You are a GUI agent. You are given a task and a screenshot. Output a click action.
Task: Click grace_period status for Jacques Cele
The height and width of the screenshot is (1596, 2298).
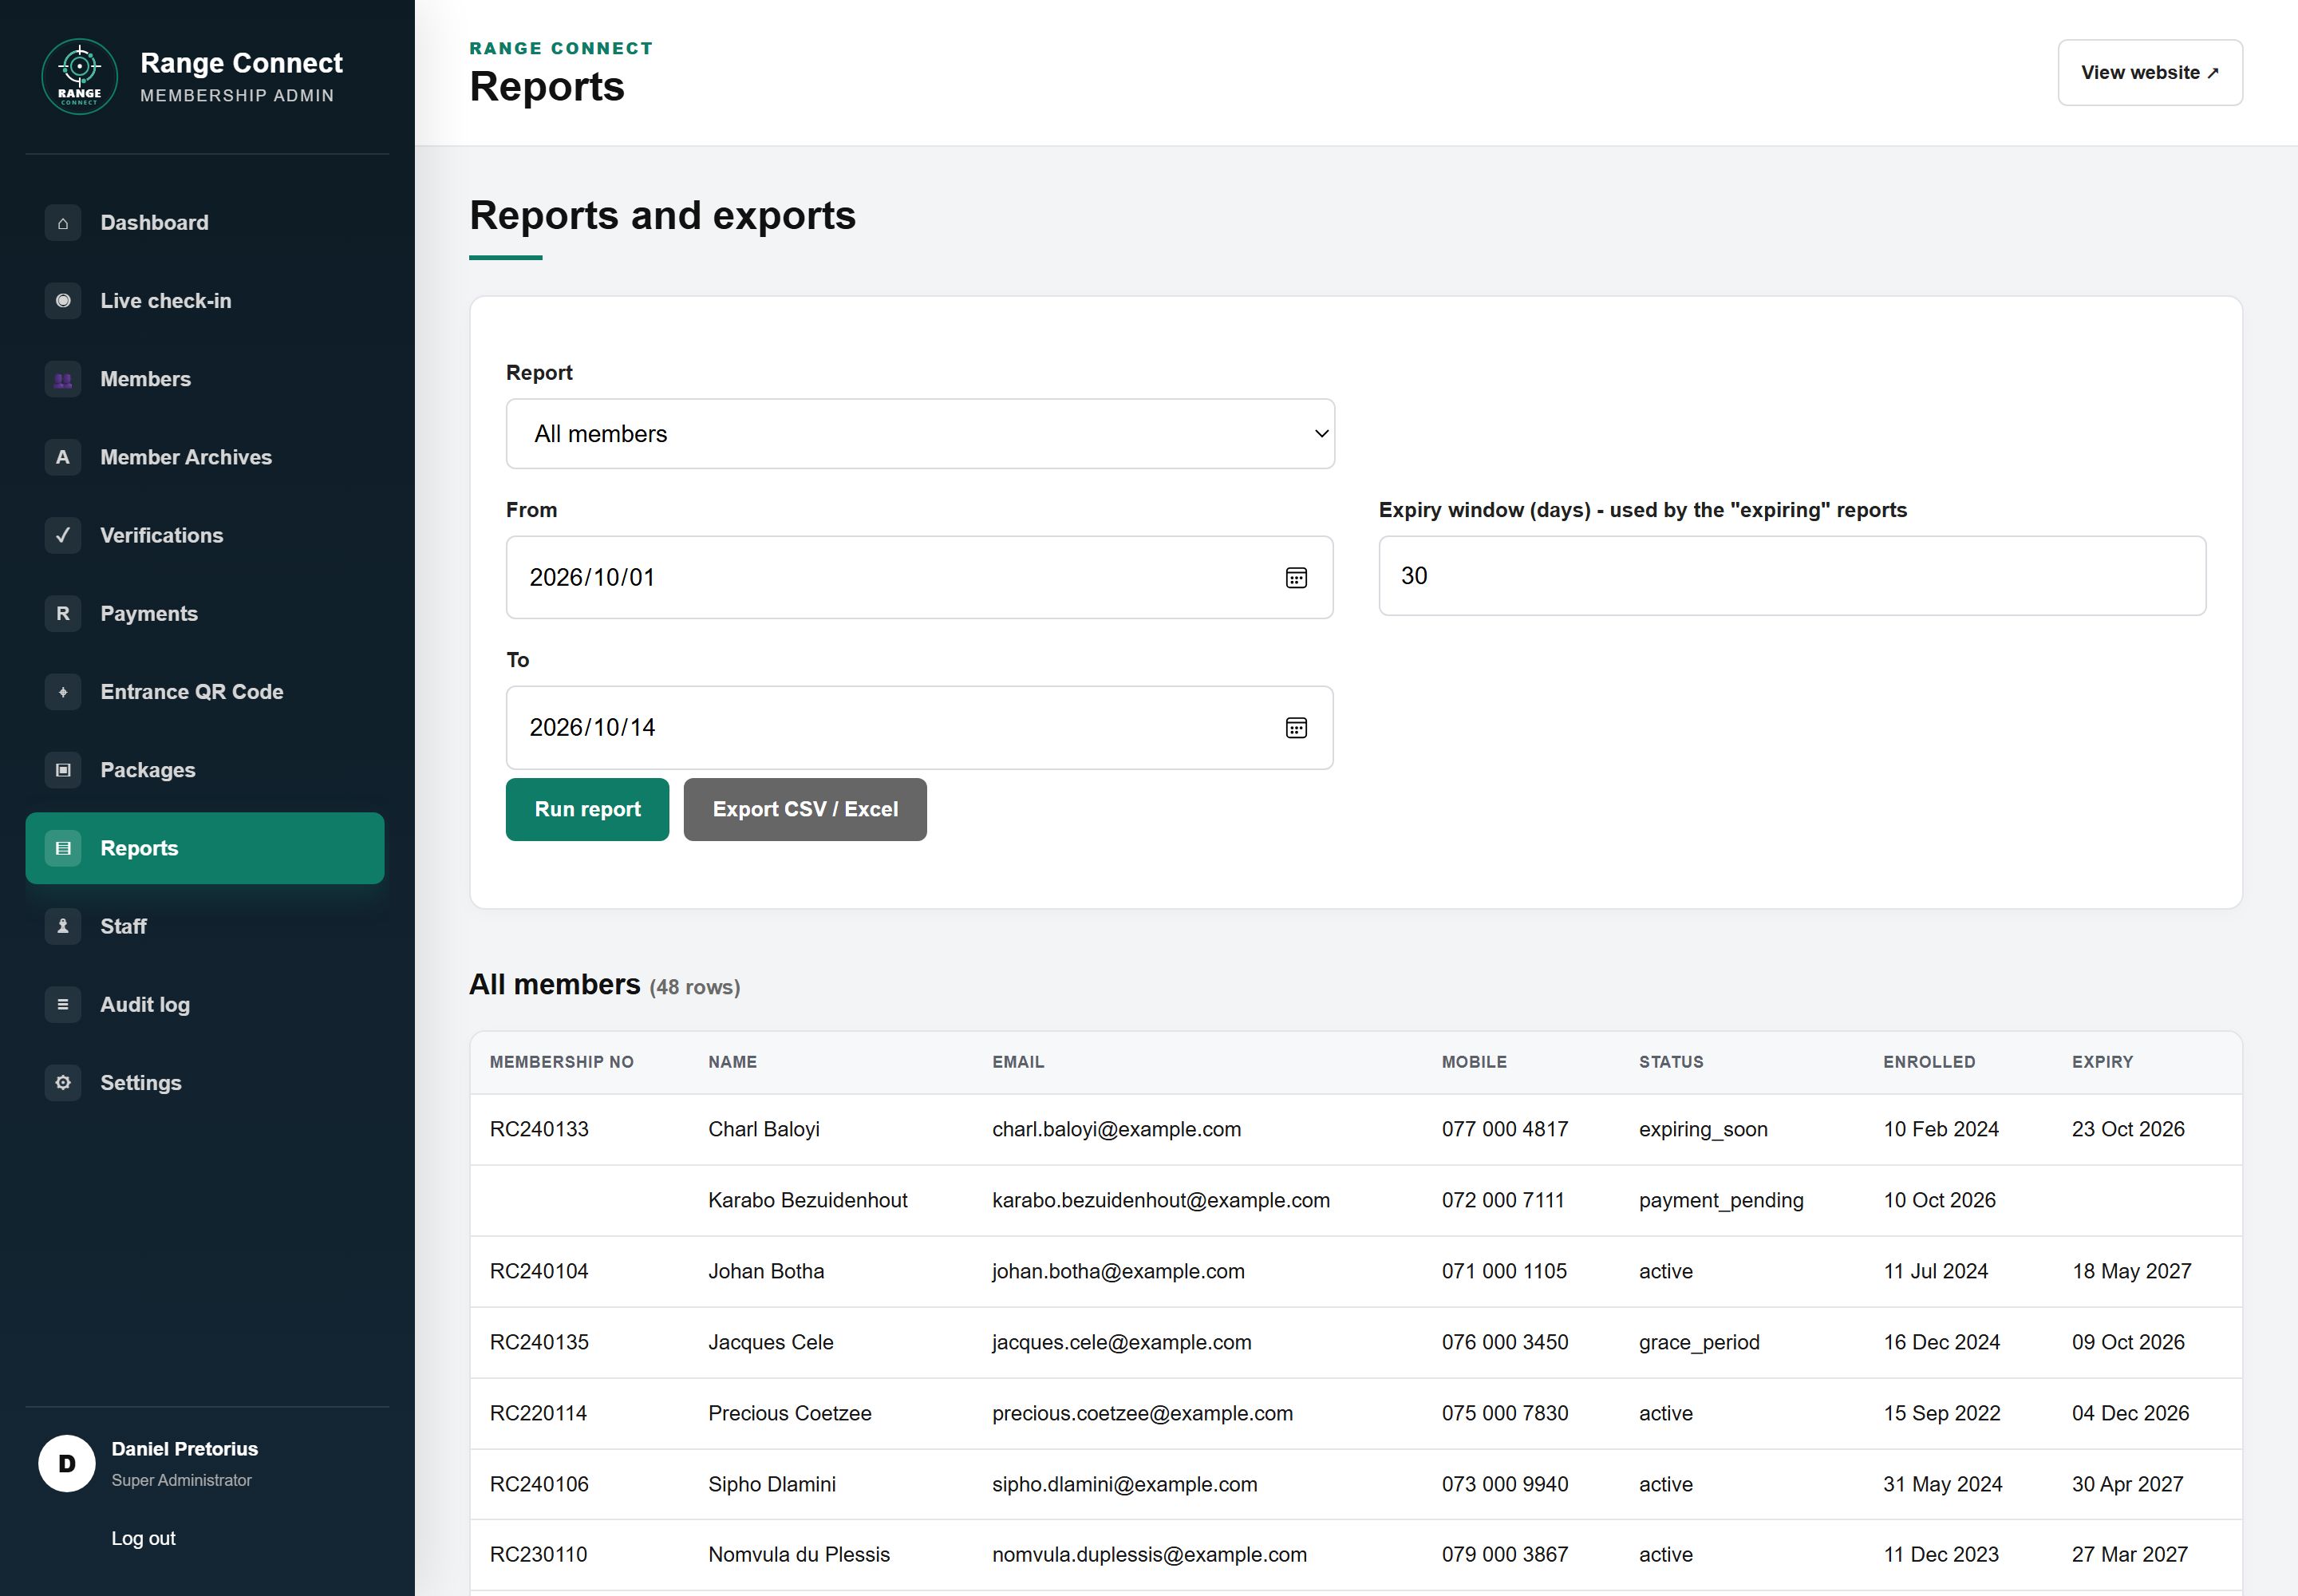click(x=1699, y=1342)
